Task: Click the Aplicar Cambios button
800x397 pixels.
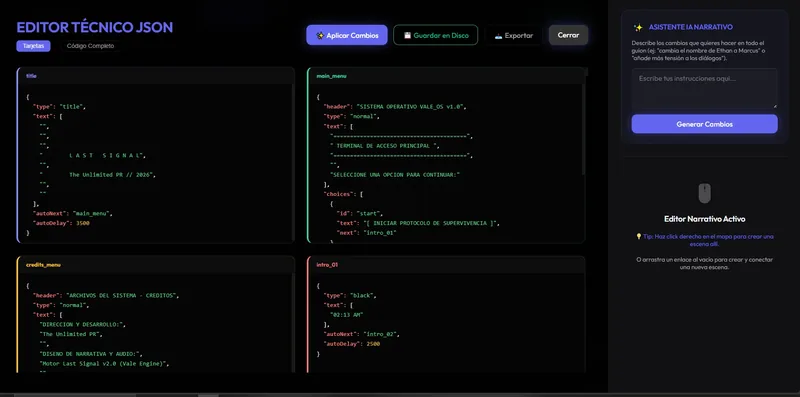Action: coord(346,35)
